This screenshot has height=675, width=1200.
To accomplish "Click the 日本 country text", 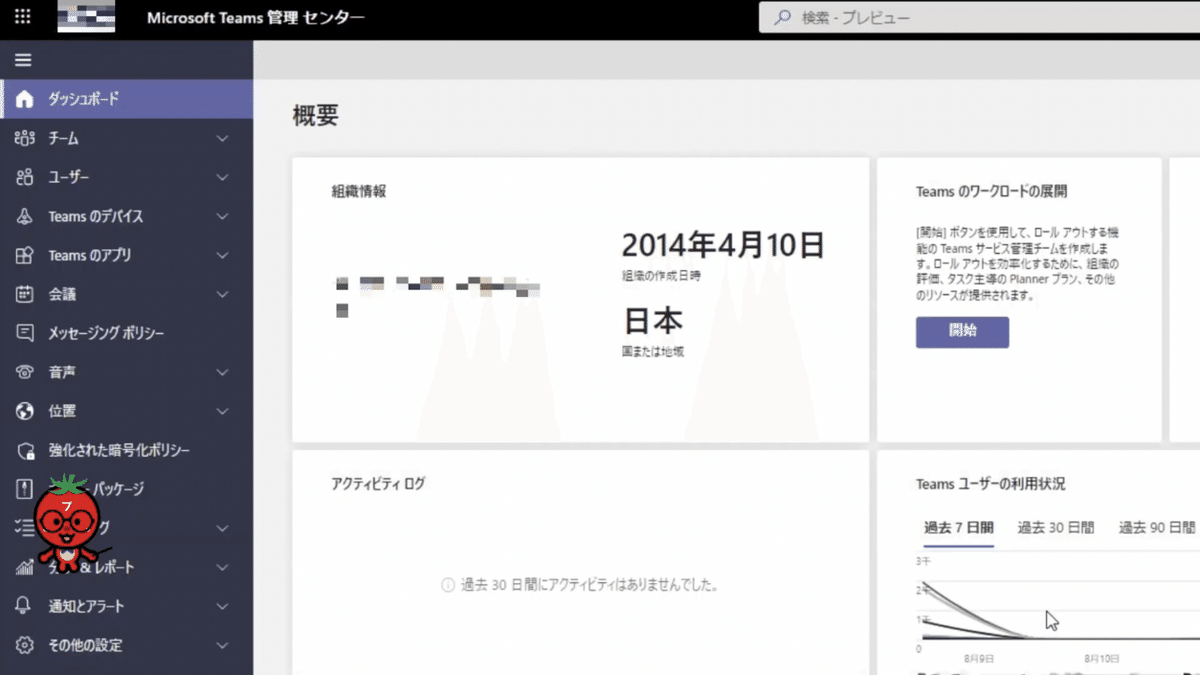I will pos(653,321).
